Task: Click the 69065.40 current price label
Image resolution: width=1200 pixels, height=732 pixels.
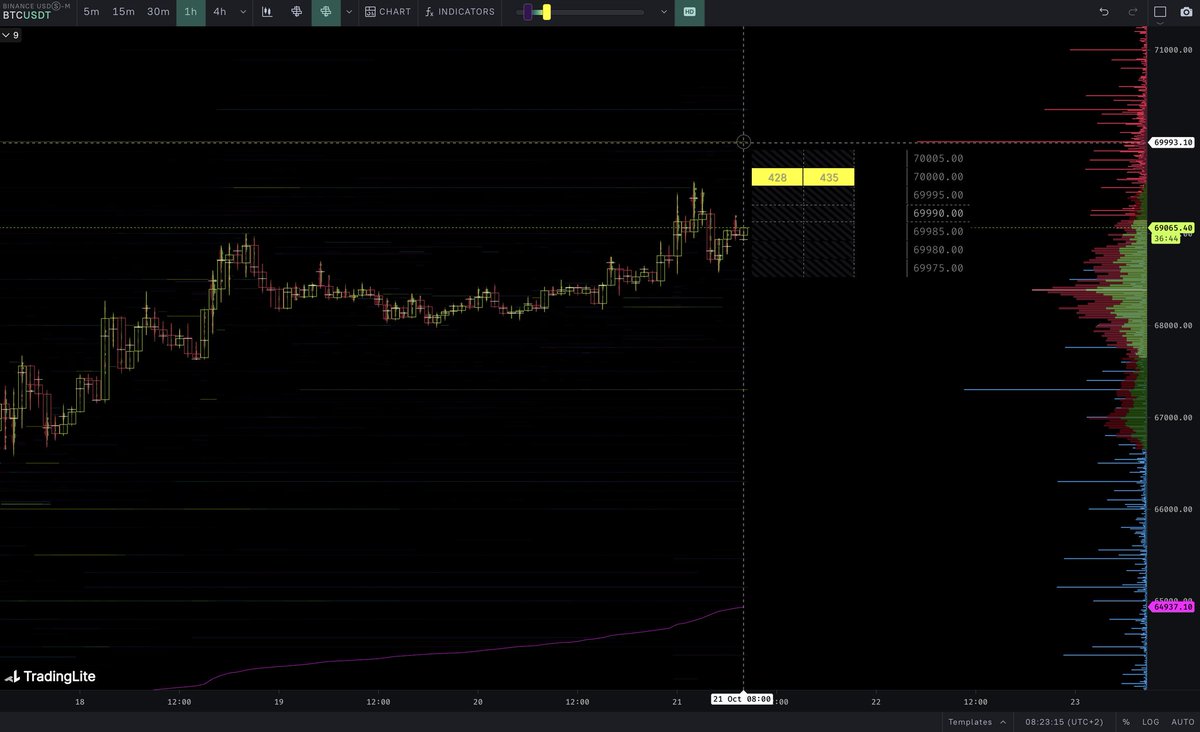Action: 1172,228
